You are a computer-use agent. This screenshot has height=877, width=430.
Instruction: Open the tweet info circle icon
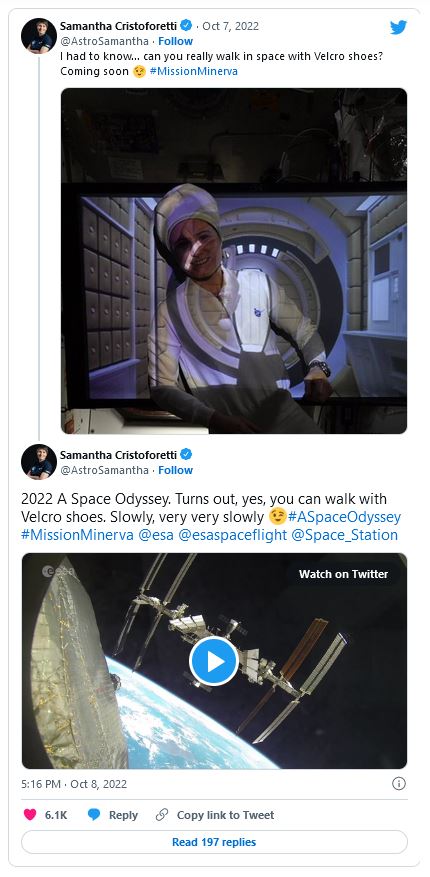pyautogui.click(x=399, y=784)
